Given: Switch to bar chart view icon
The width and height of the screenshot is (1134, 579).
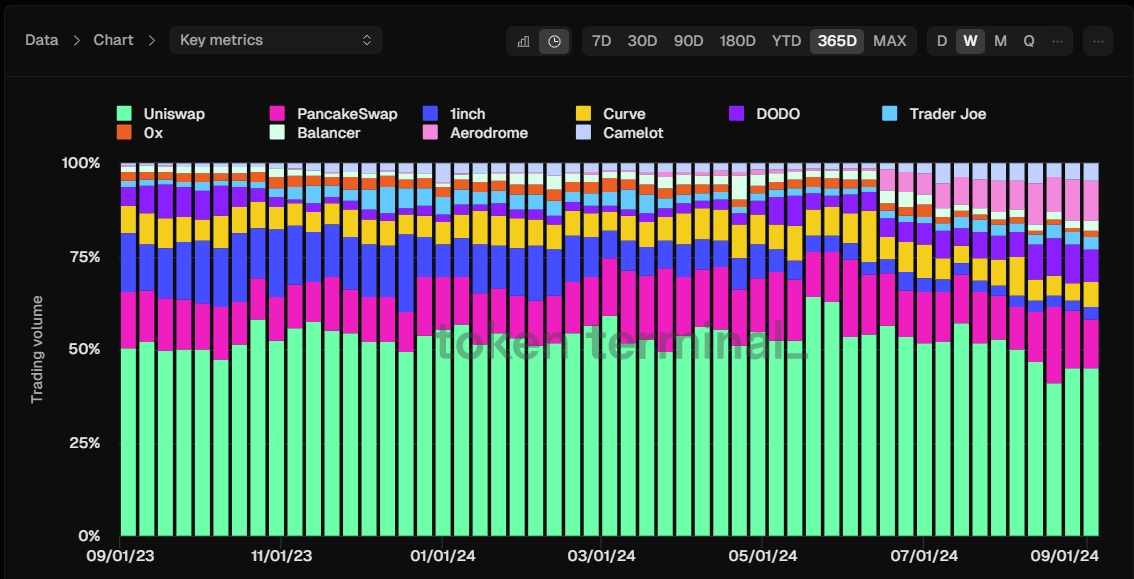Looking at the screenshot, I should click(x=524, y=41).
